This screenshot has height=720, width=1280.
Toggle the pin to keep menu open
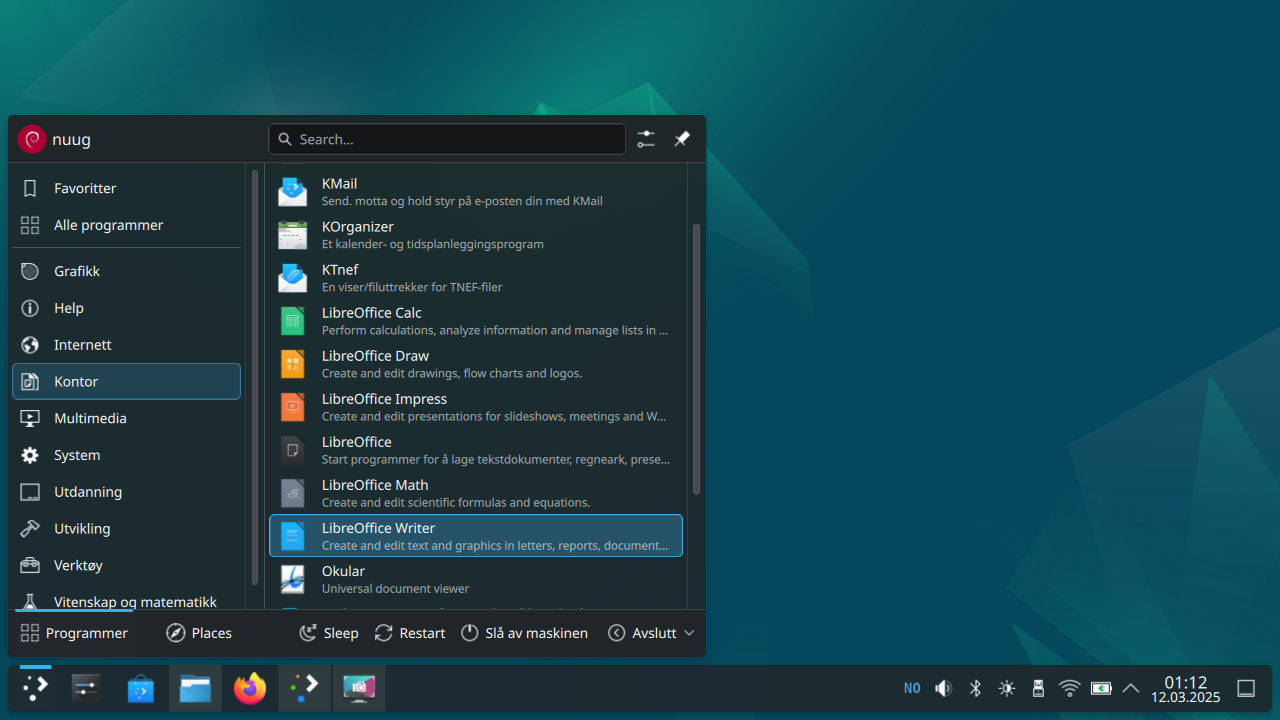(682, 139)
